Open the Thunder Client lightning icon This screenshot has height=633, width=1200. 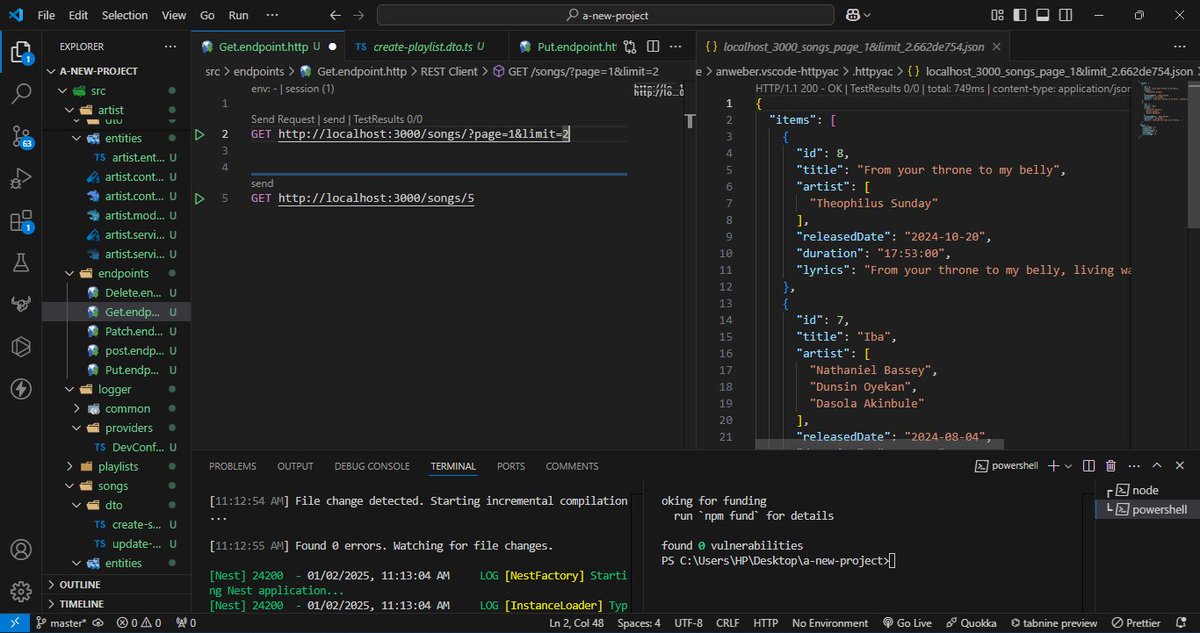21,389
